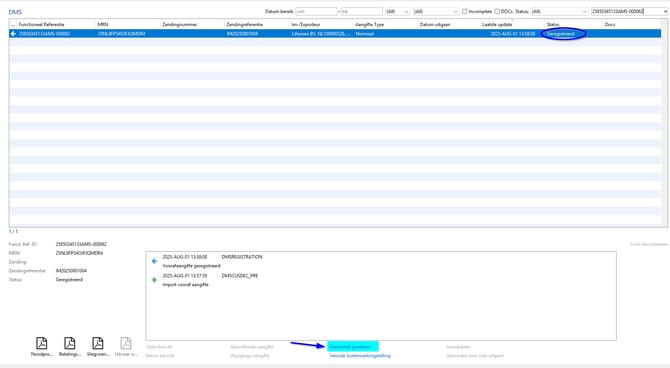The image size is (670, 368).
Task: Sort by Laatste update column header
Action: click(497, 24)
